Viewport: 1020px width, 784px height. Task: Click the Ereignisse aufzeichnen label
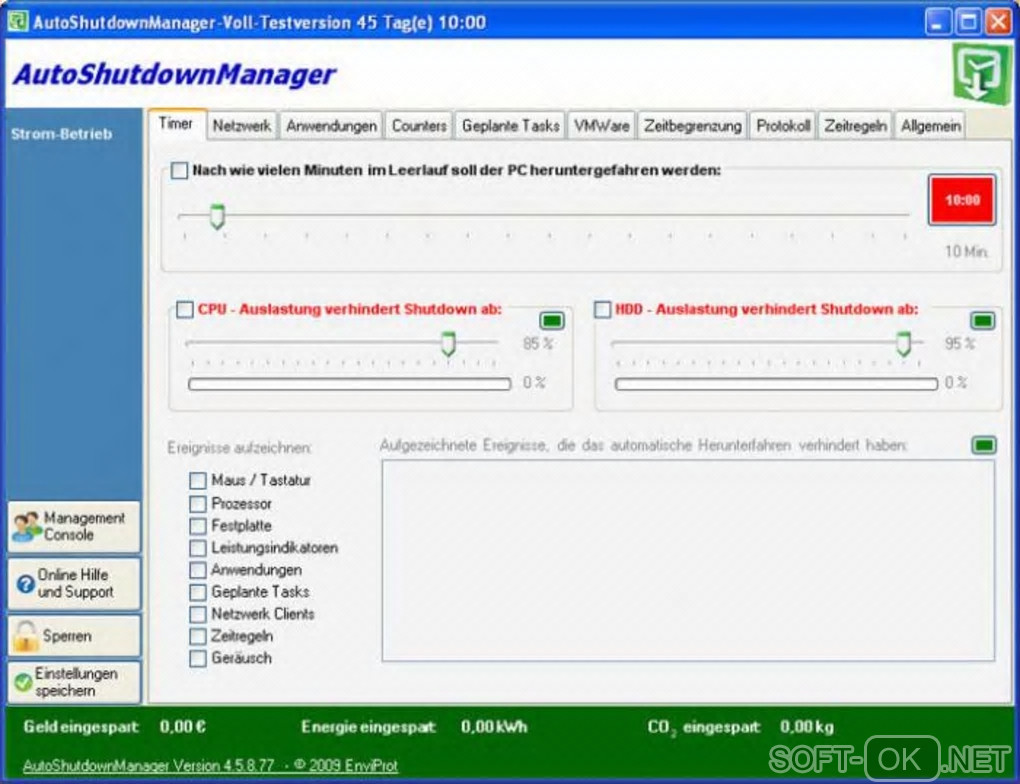(x=239, y=448)
